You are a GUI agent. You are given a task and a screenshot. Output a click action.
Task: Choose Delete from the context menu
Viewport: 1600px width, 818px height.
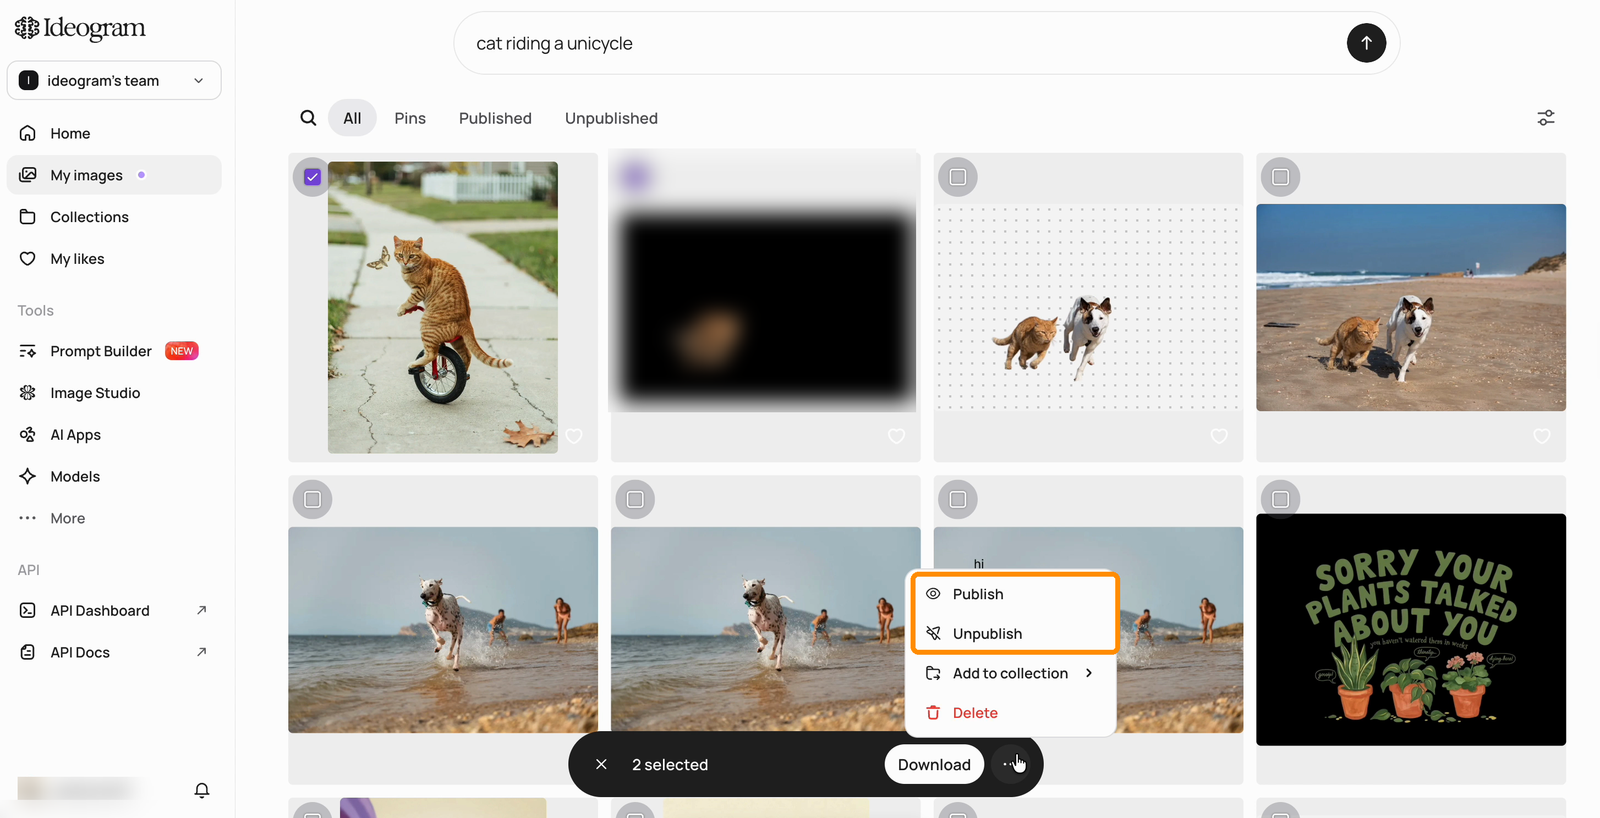click(1010, 713)
